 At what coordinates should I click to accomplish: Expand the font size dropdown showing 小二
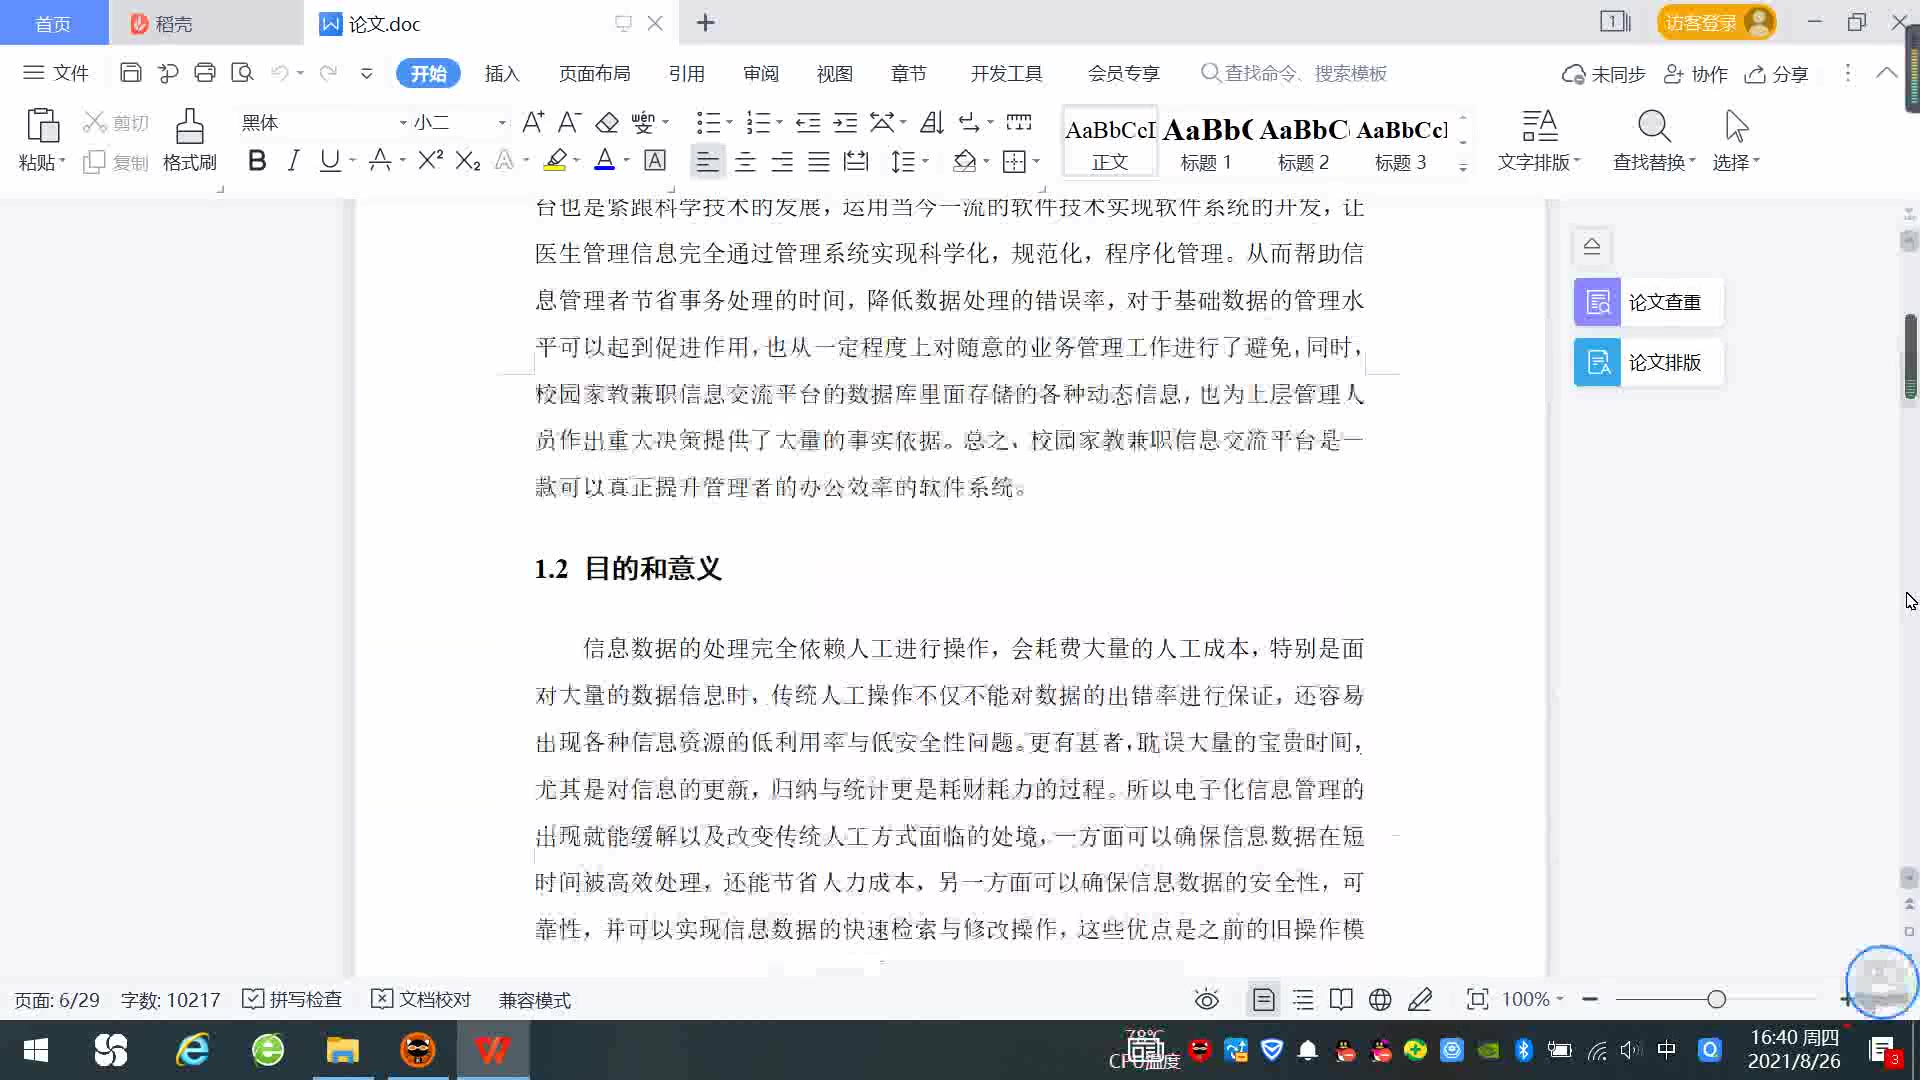[x=502, y=123]
